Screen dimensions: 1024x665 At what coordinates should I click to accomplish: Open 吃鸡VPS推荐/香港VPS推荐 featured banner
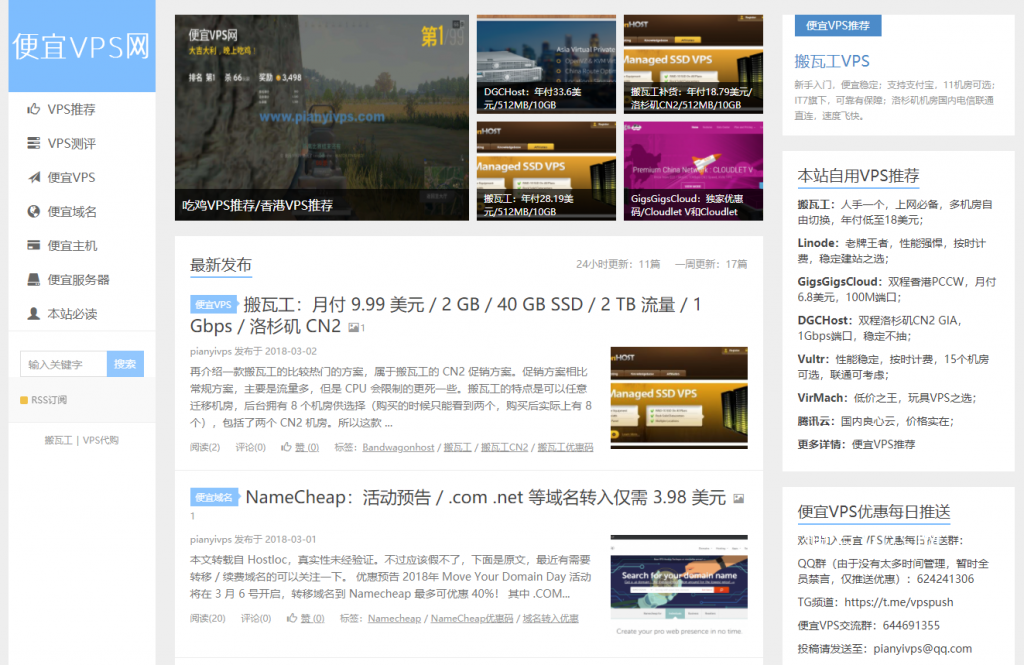[x=322, y=118]
